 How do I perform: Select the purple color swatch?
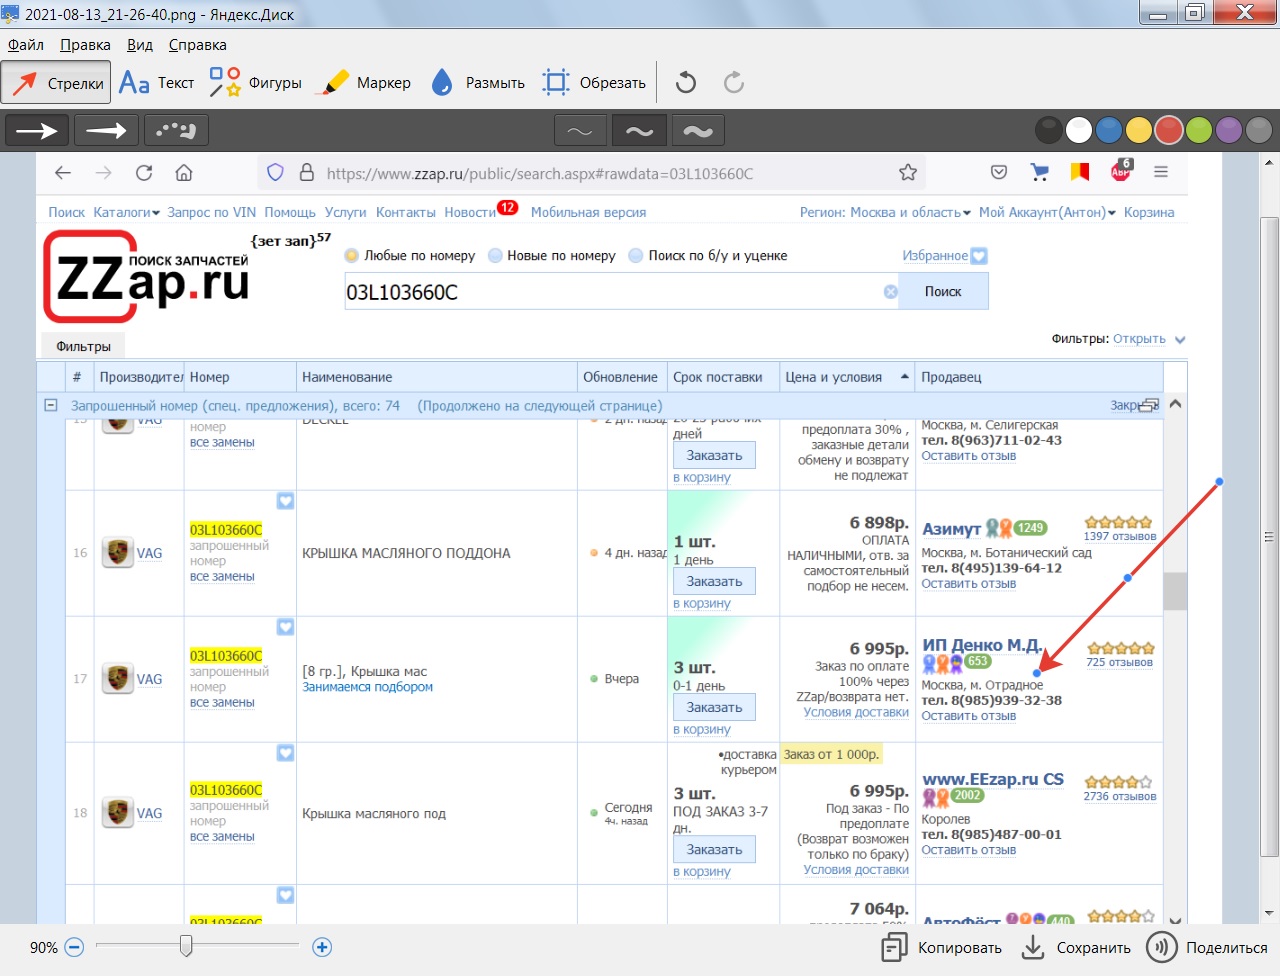(1229, 130)
